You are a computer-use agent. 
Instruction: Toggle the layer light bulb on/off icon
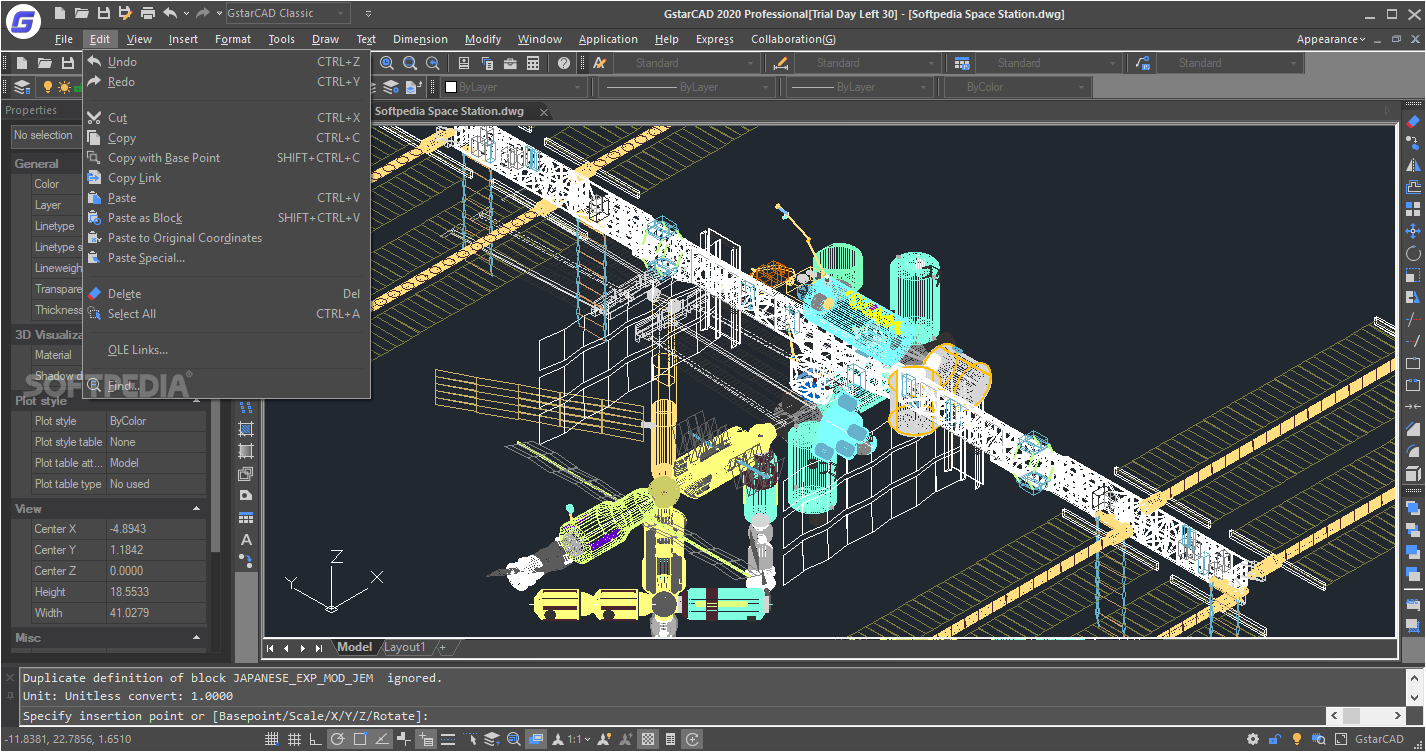tap(46, 87)
